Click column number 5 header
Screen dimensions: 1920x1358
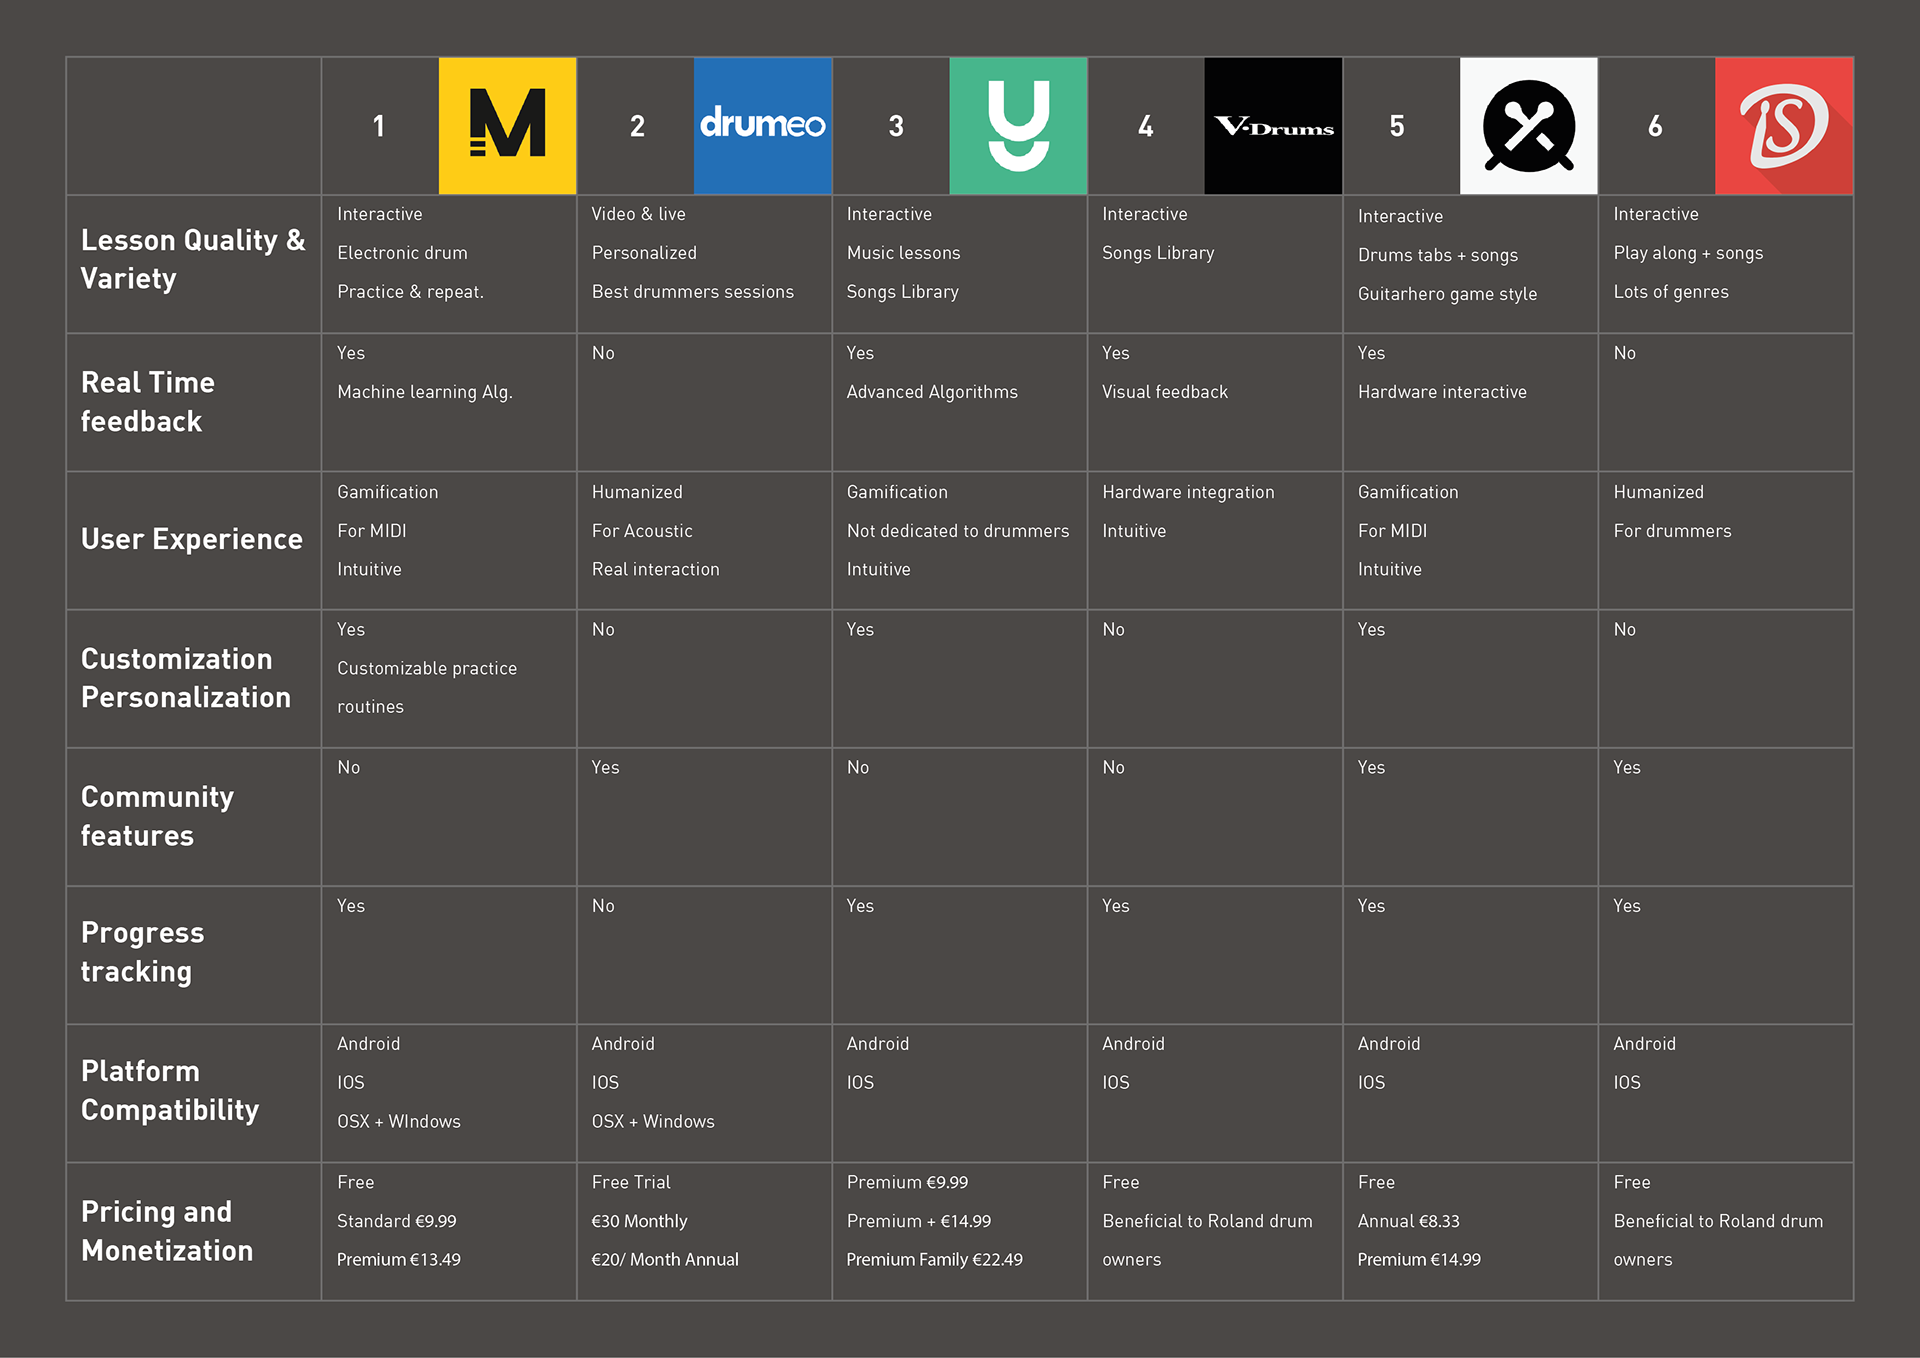click(x=1397, y=126)
